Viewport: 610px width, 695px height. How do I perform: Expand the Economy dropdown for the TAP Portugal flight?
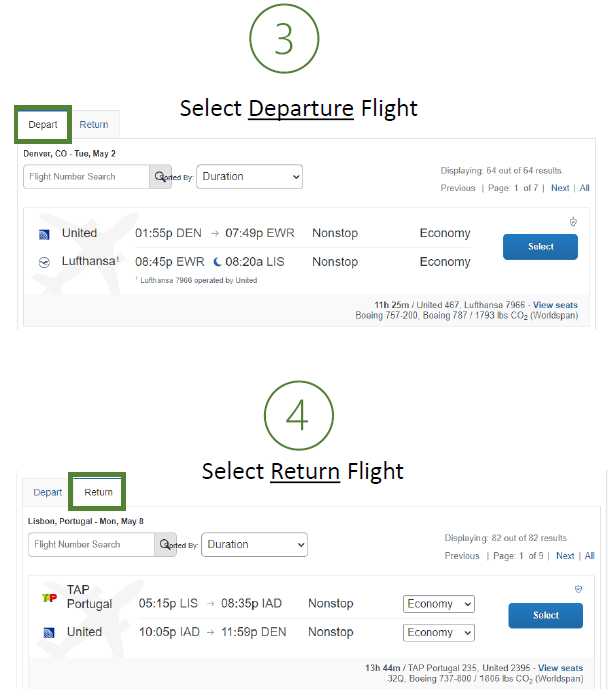439,604
